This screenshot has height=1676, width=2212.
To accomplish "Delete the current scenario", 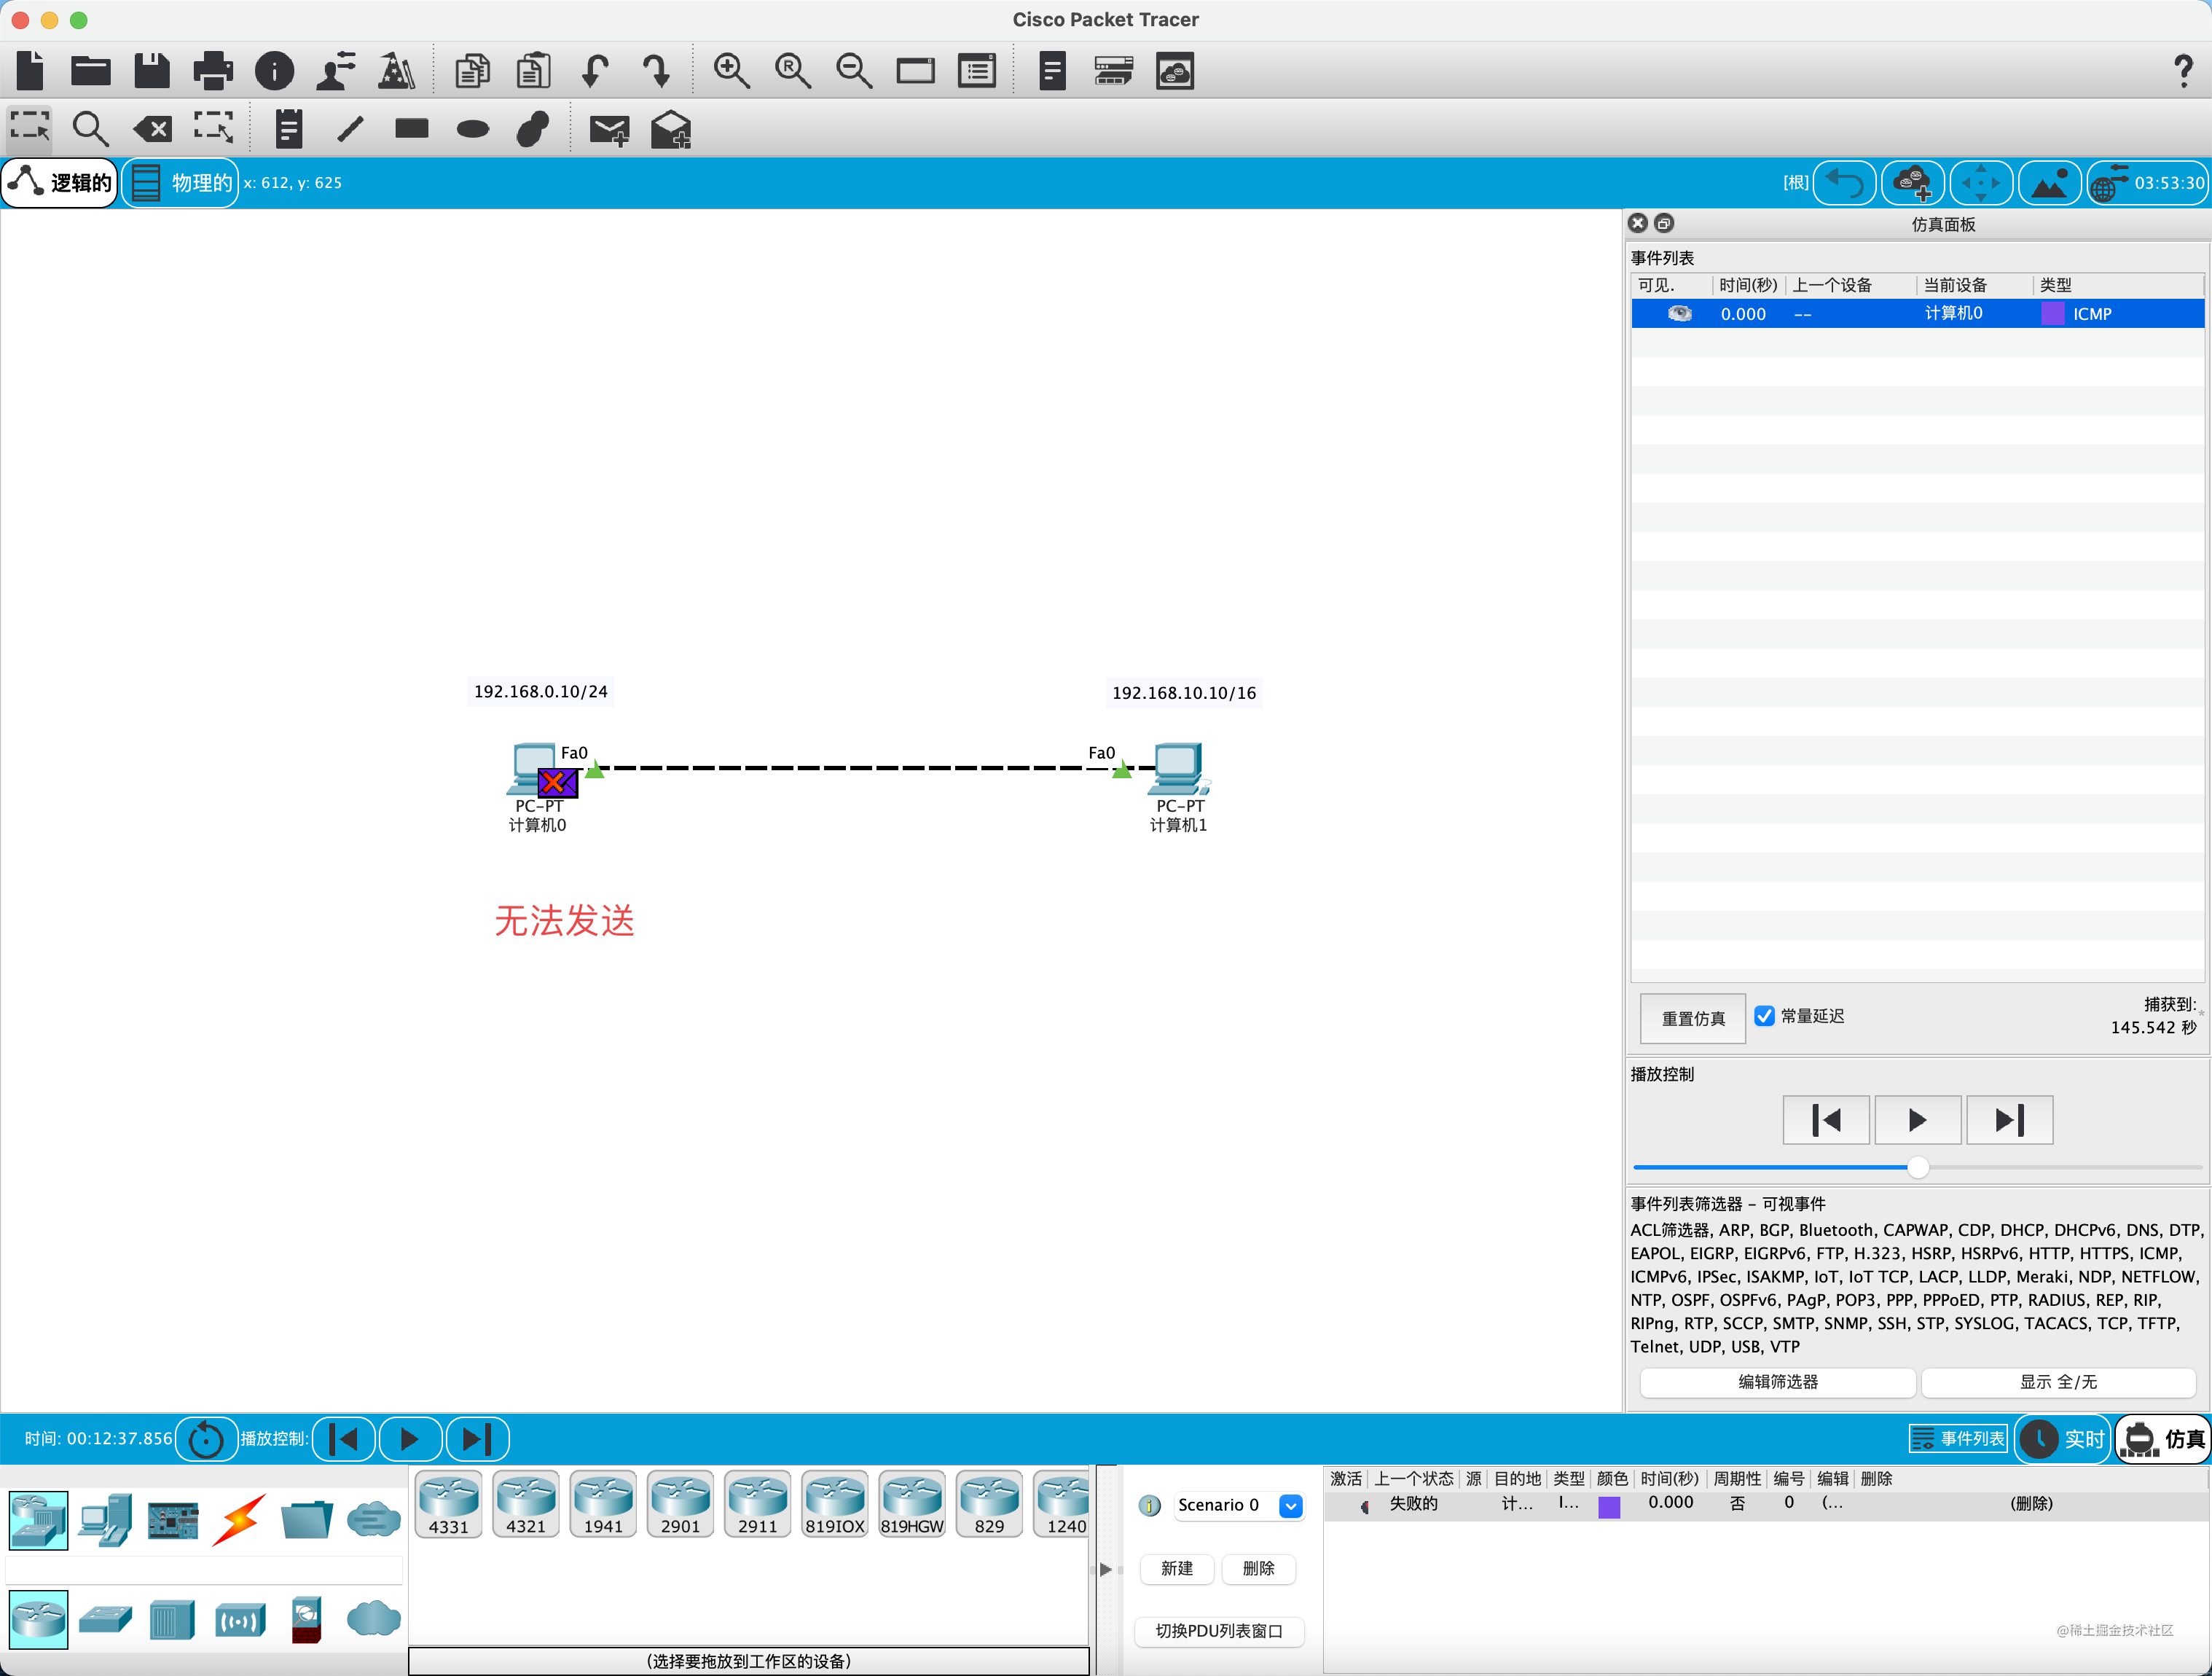I will 1258,1568.
